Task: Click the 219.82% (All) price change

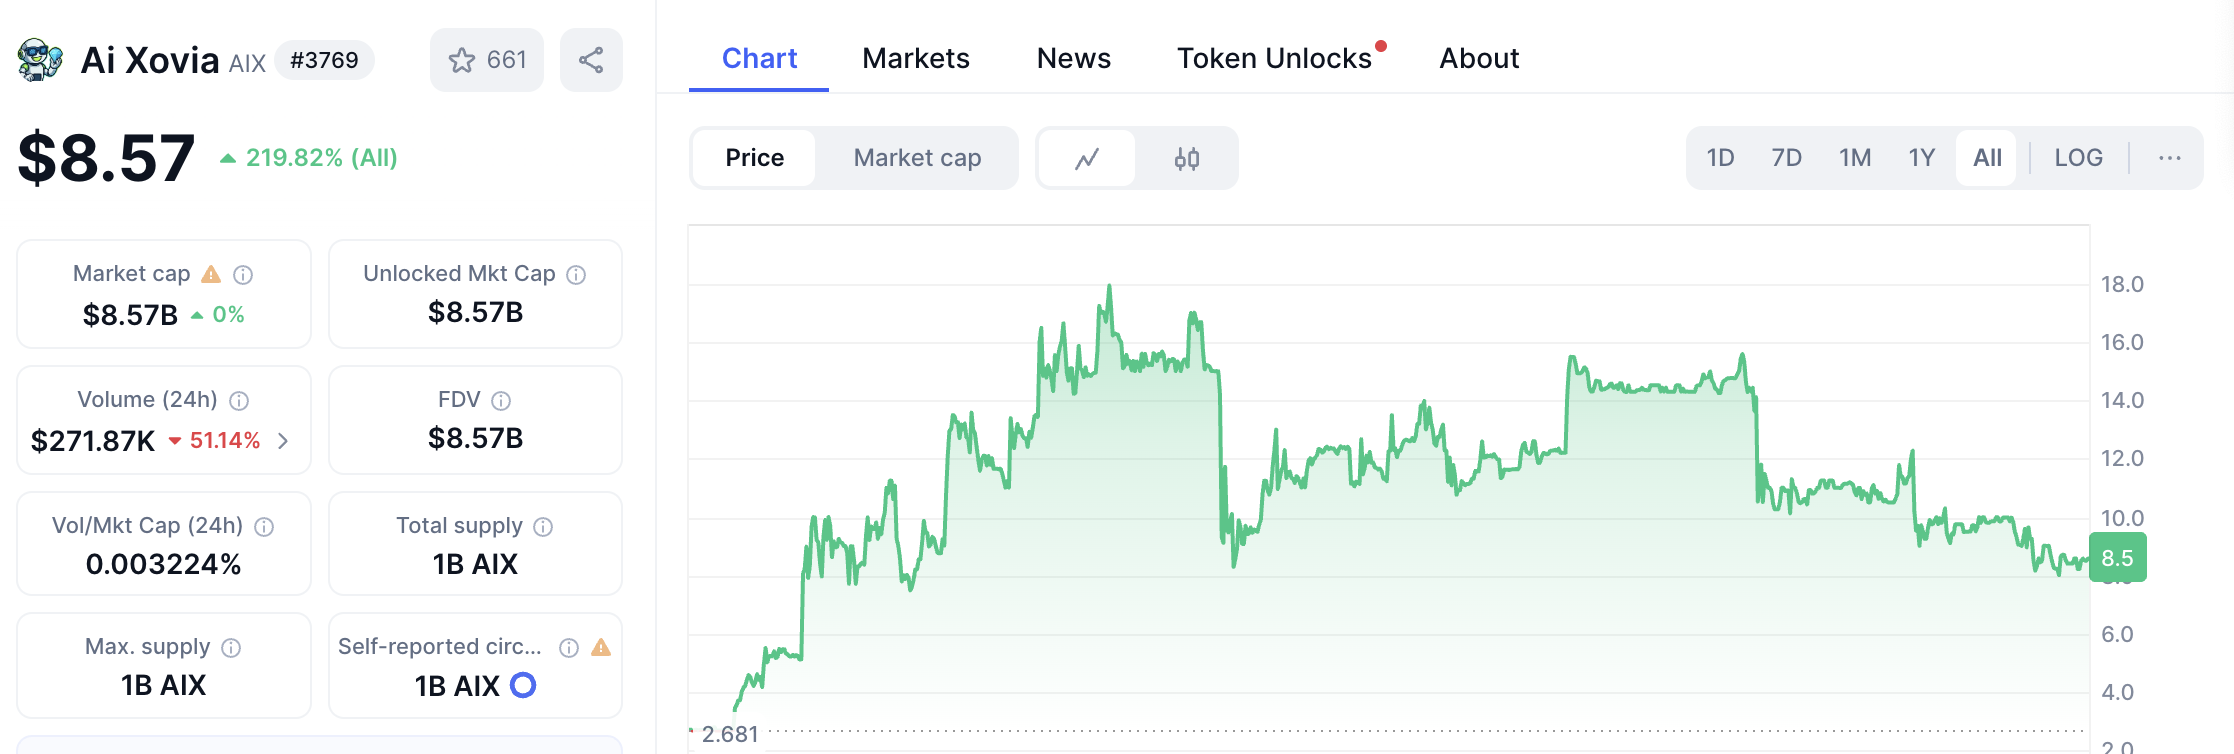Action: (309, 158)
